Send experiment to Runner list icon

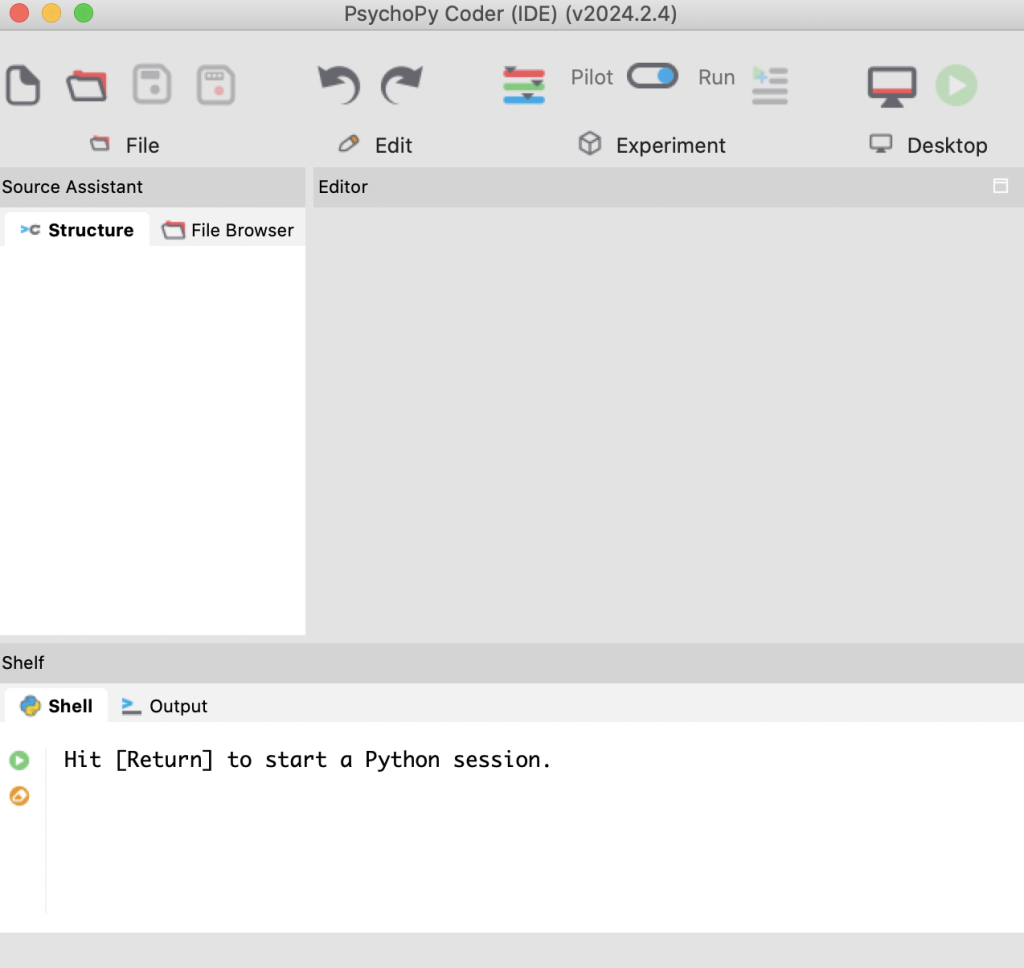pos(770,85)
